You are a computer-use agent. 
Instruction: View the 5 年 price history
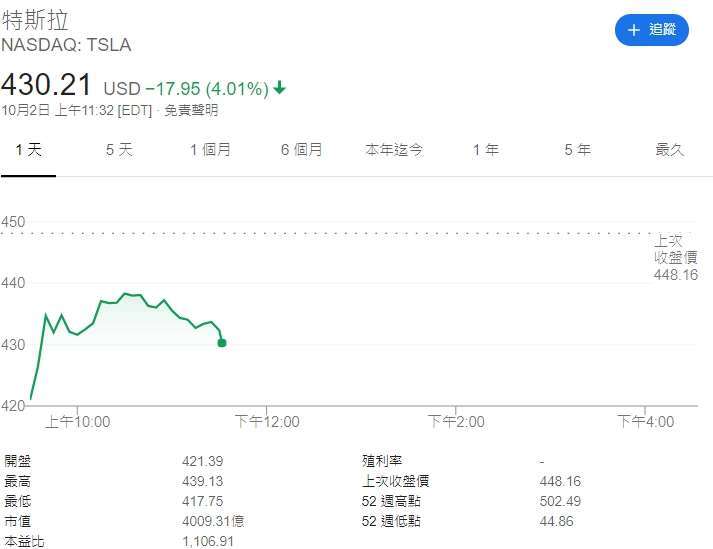(x=577, y=150)
